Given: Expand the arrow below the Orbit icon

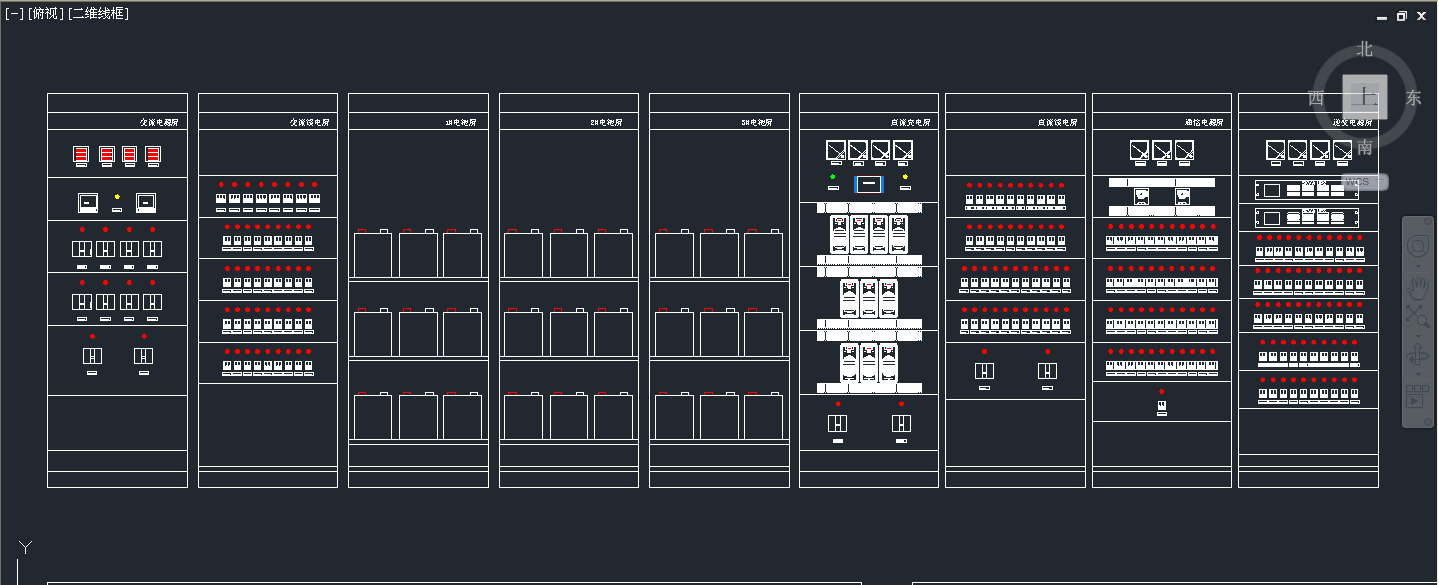Looking at the screenshot, I should pos(1418,375).
